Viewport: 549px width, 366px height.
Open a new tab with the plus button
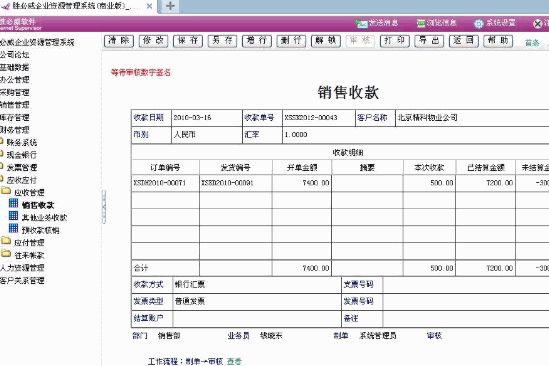(x=170, y=6)
